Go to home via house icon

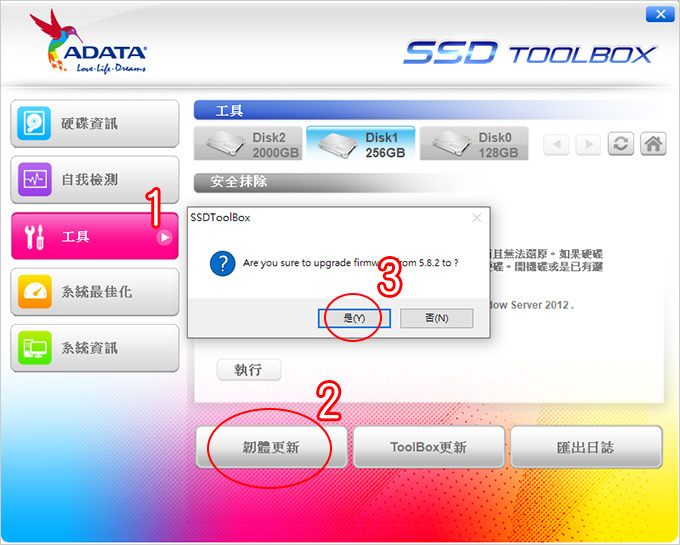(653, 144)
